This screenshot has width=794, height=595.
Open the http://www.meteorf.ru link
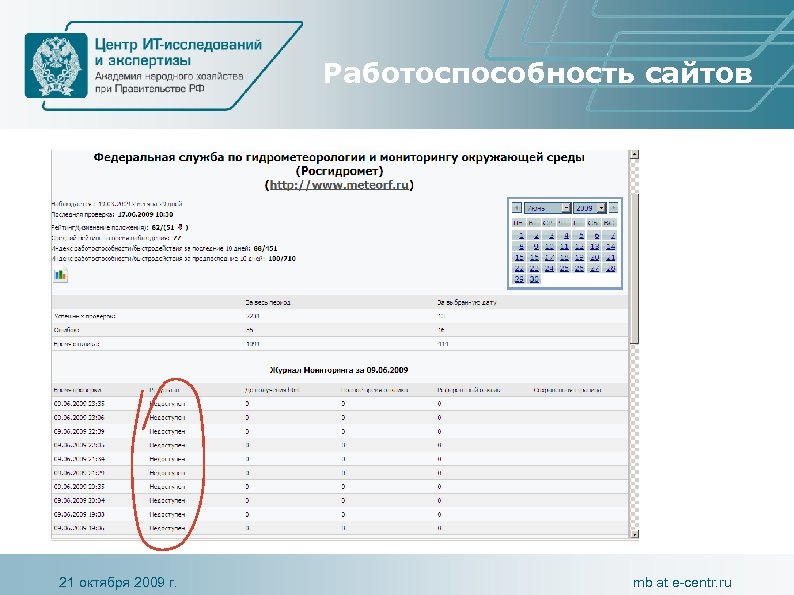pos(339,185)
